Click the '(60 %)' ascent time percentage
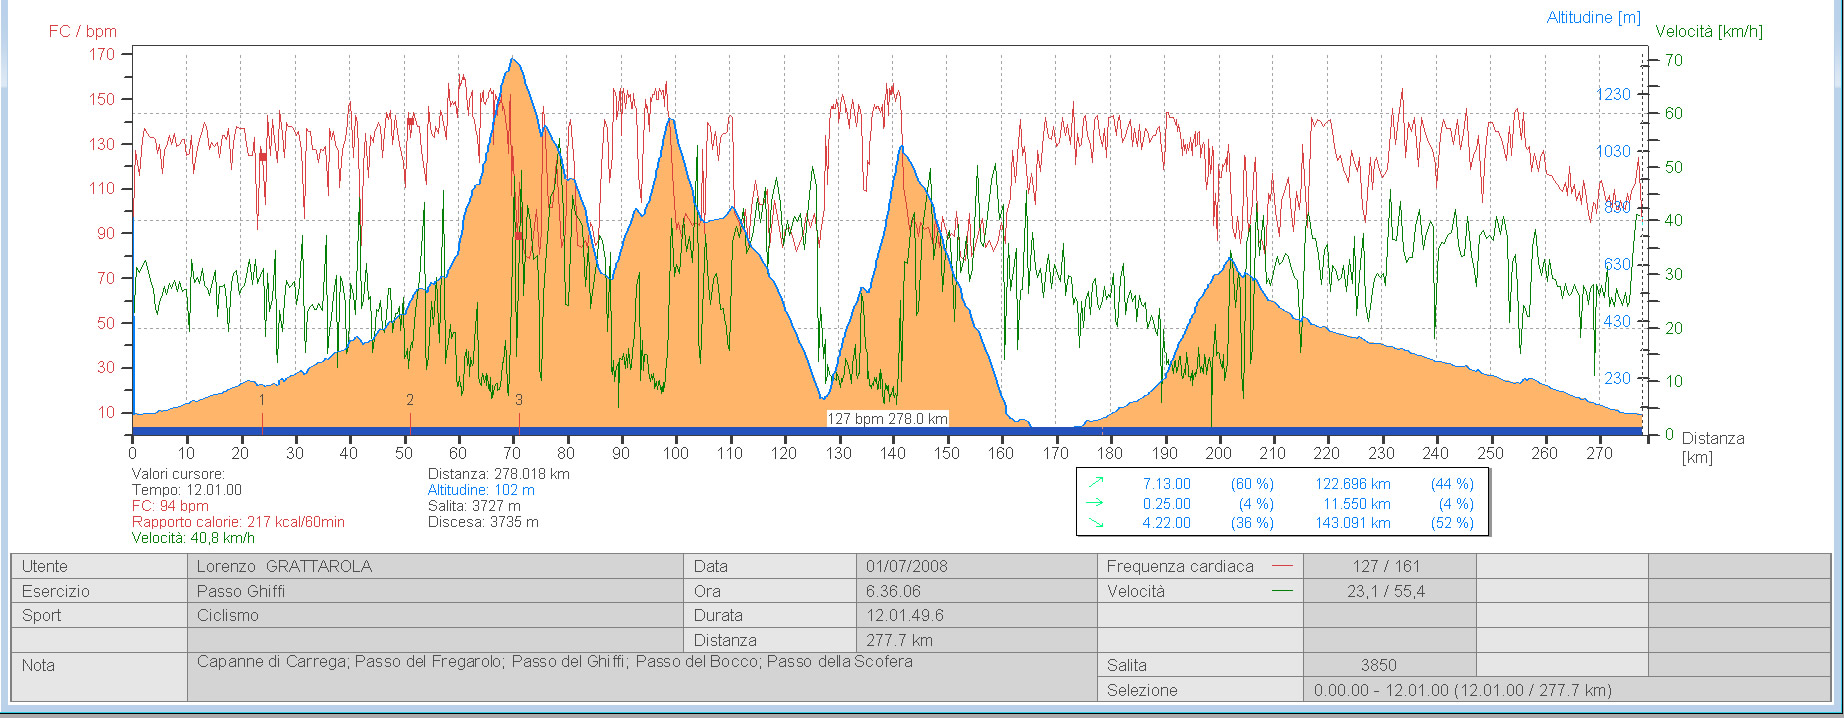 (1252, 484)
